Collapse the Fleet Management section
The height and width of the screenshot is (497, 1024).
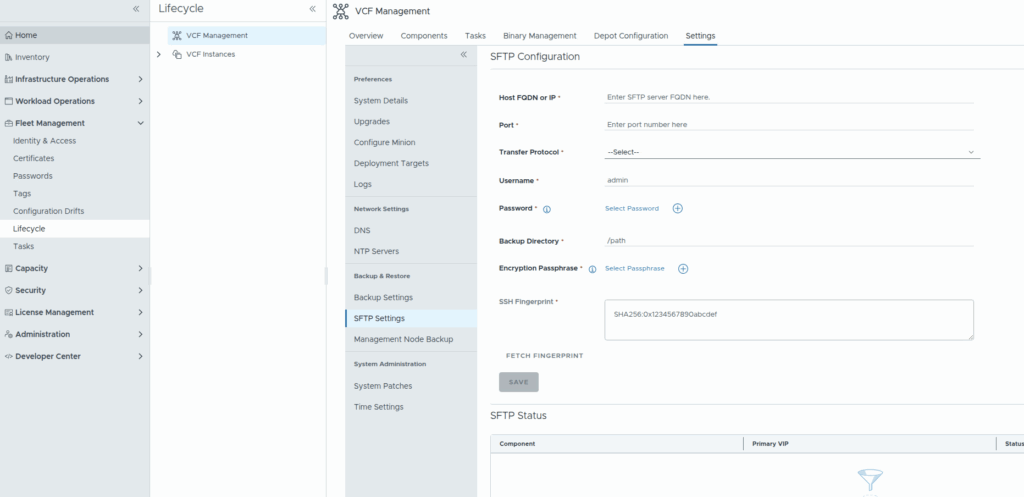[140, 123]
